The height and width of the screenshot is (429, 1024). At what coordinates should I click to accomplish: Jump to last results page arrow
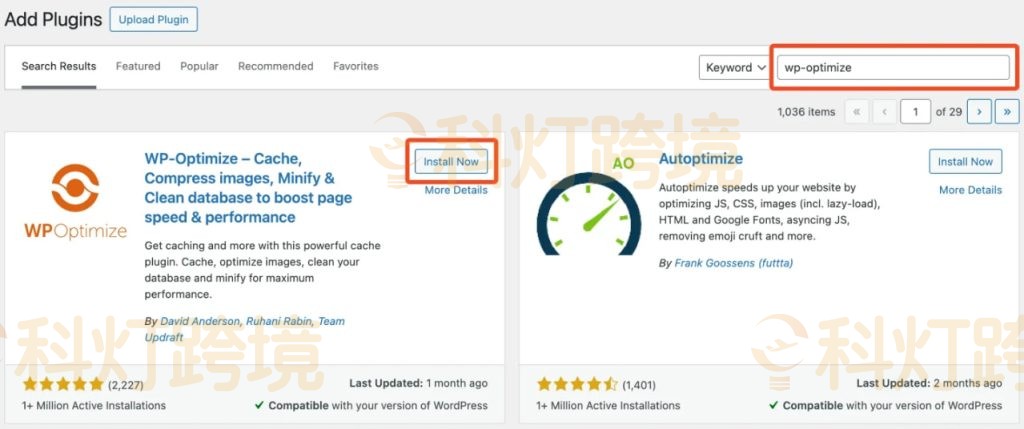tap(1007, 112)
